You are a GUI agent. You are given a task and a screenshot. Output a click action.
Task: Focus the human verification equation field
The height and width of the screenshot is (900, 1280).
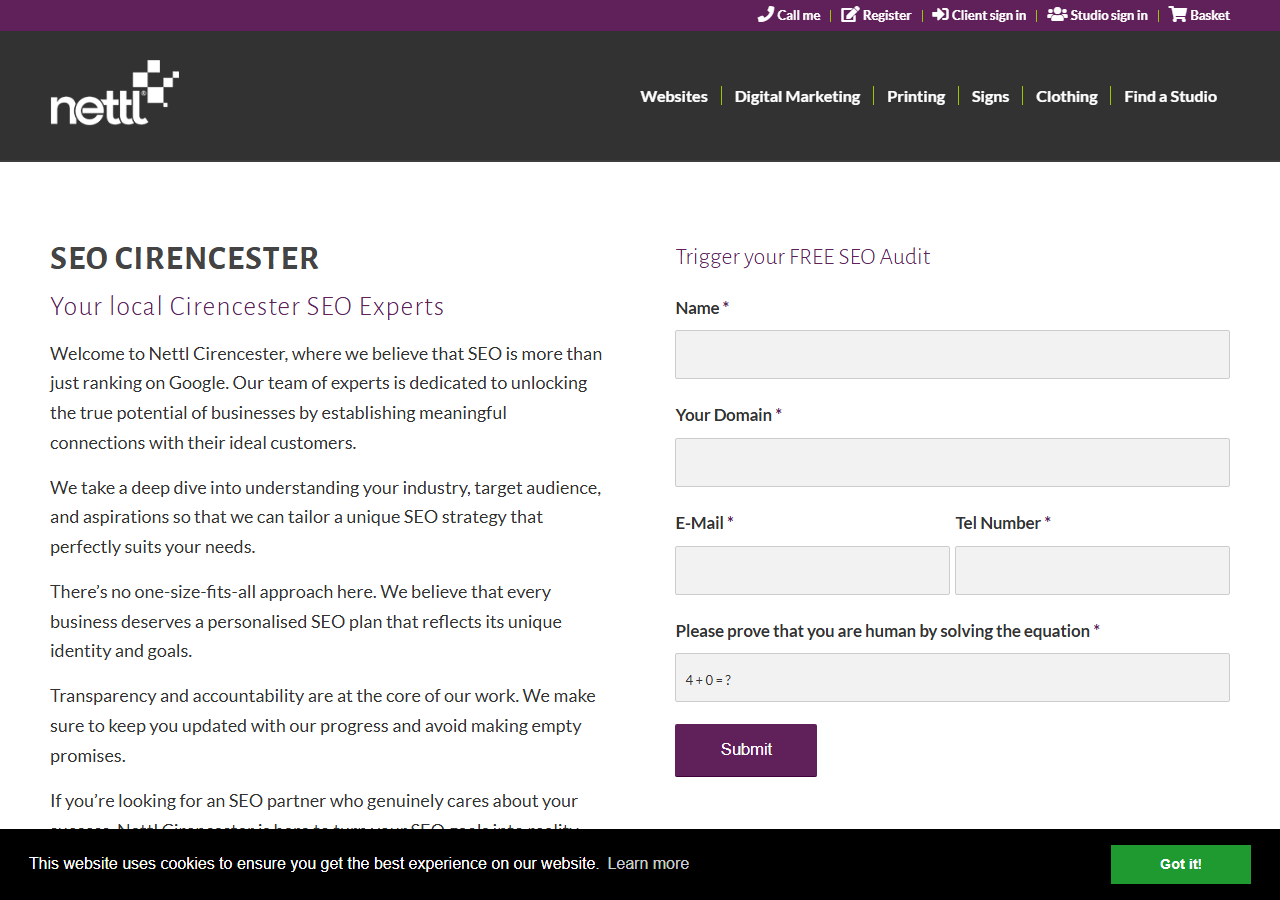click(x=952, y=677)
